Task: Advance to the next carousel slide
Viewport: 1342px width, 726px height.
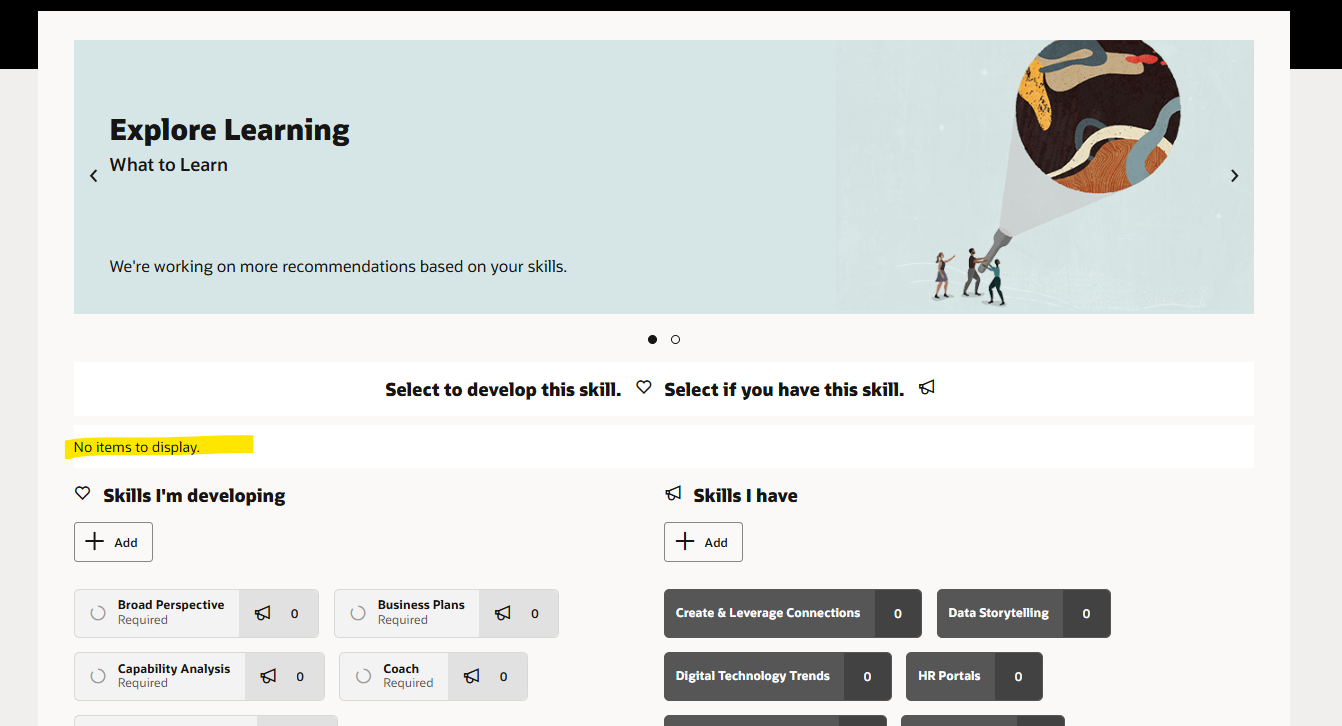Action: click(x=1234, y=176)
